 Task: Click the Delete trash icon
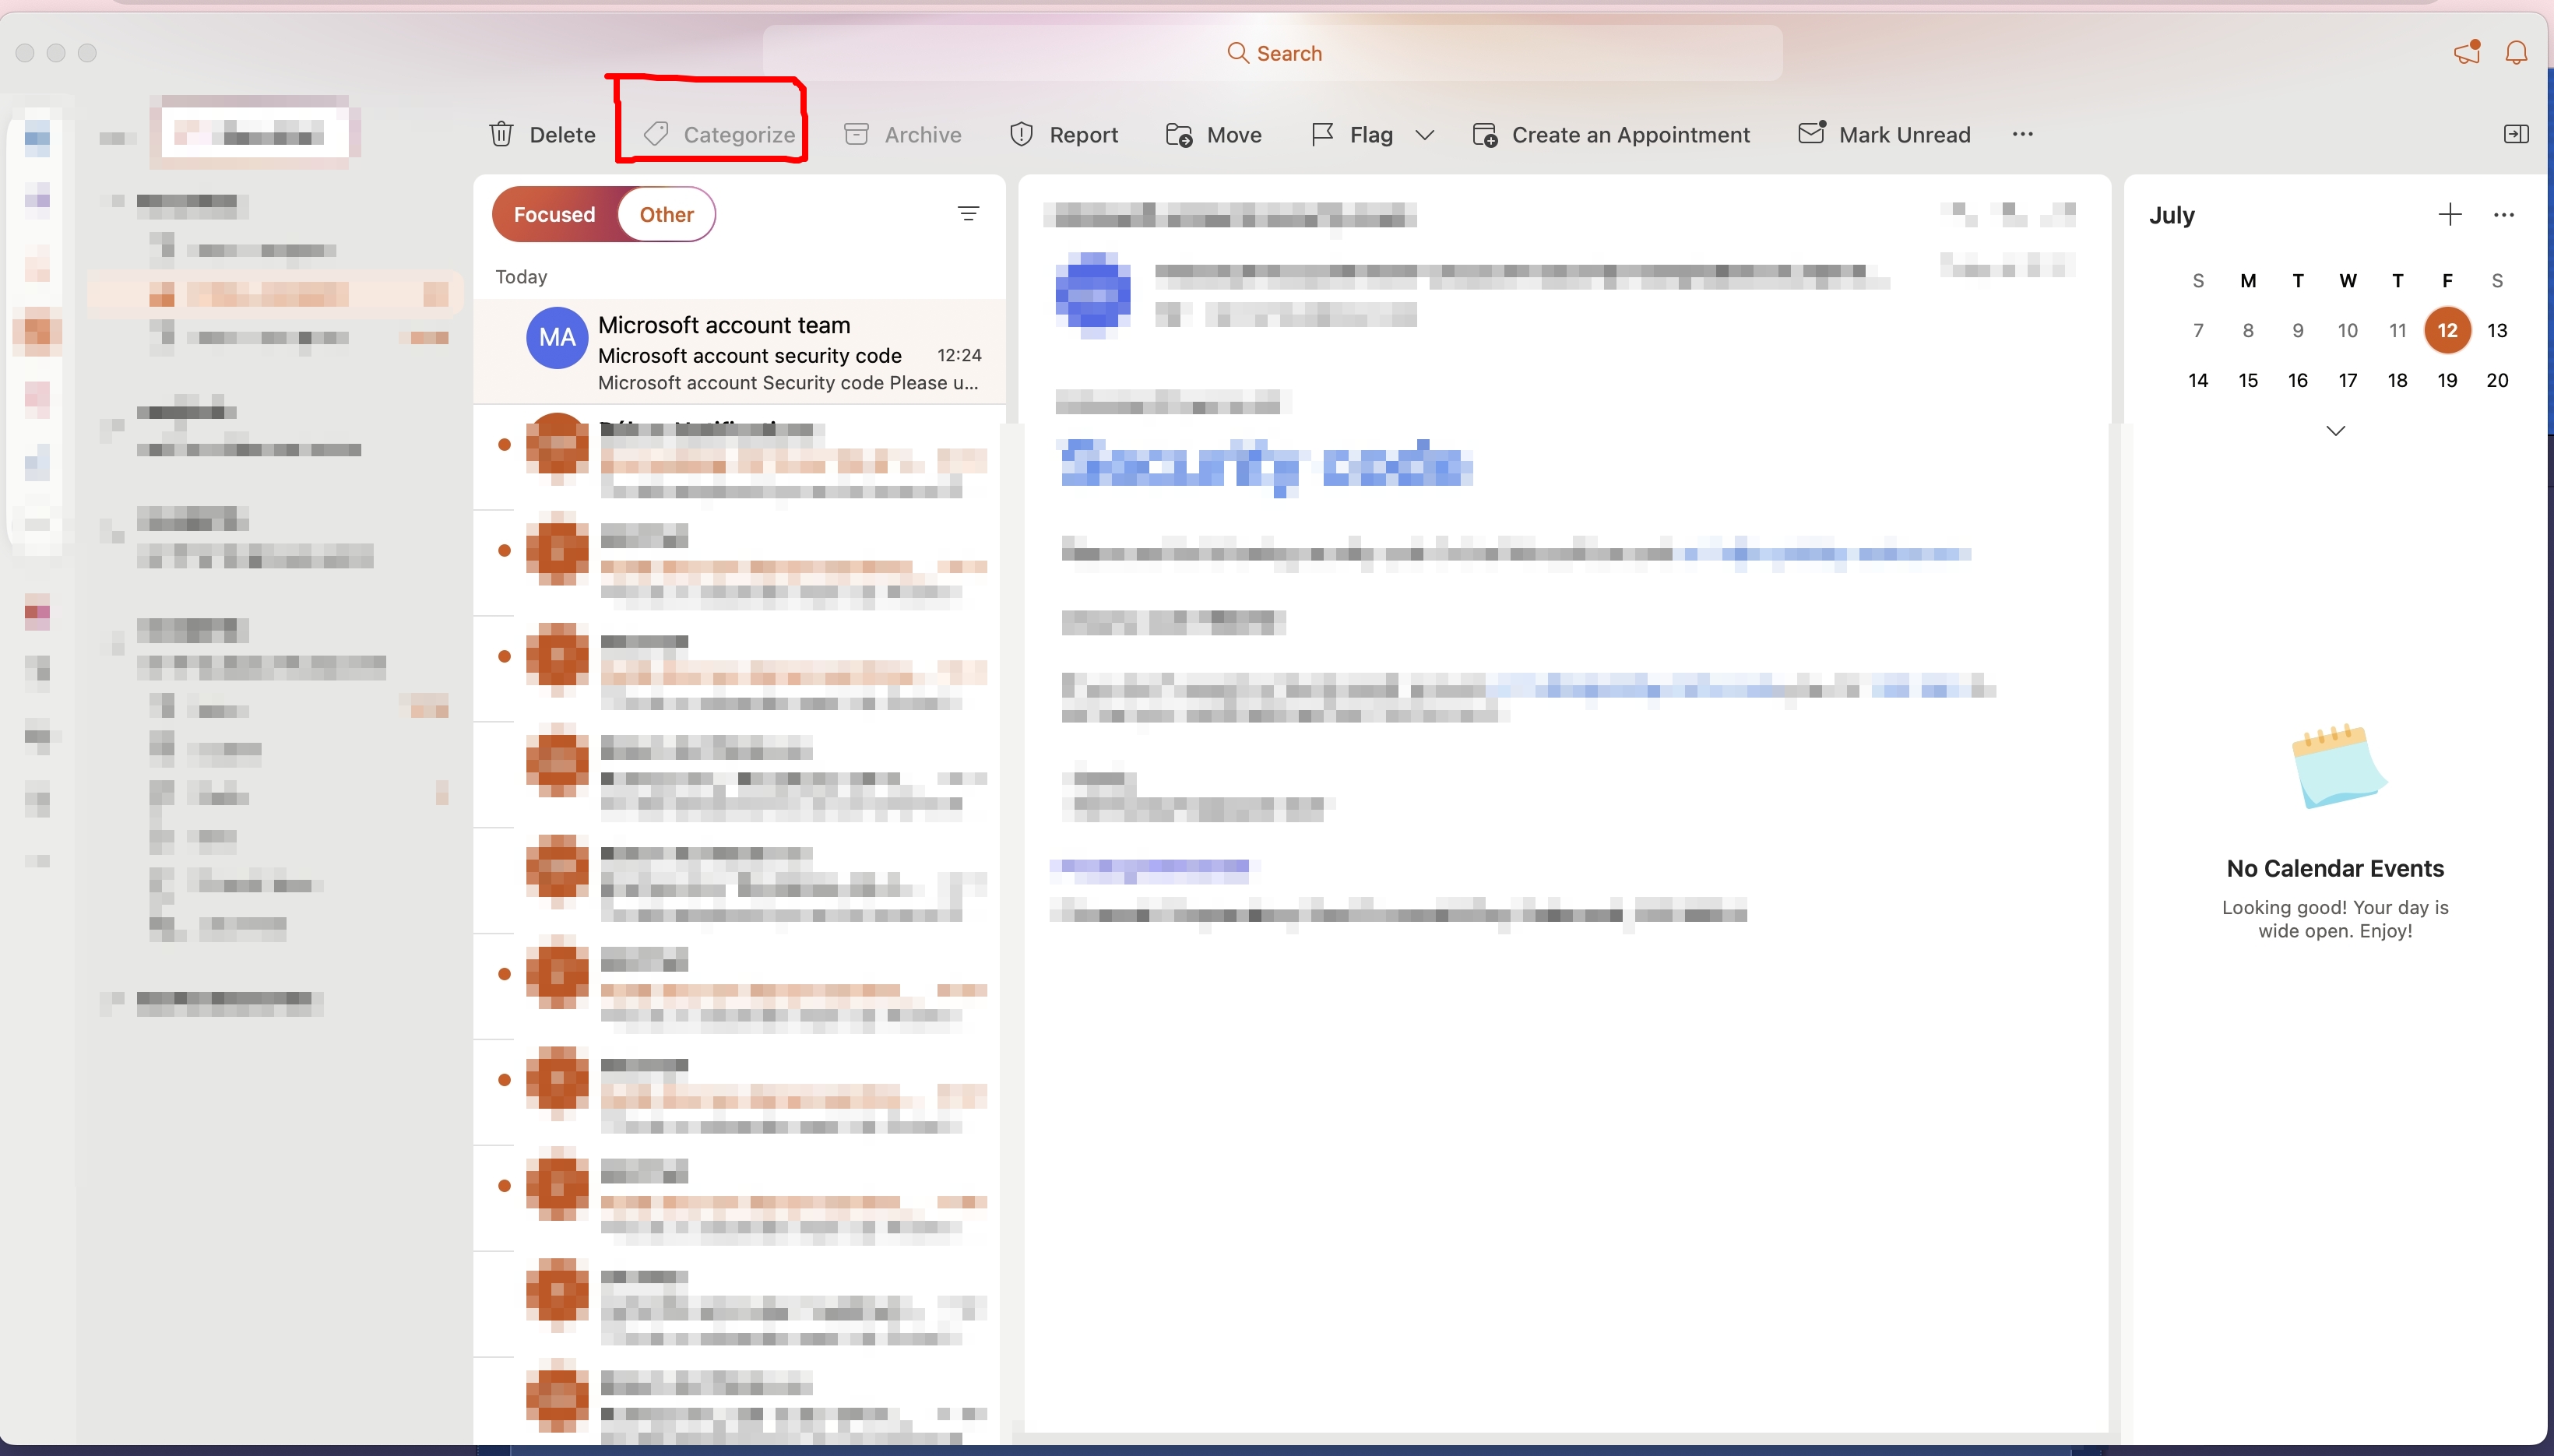[501, 134]
